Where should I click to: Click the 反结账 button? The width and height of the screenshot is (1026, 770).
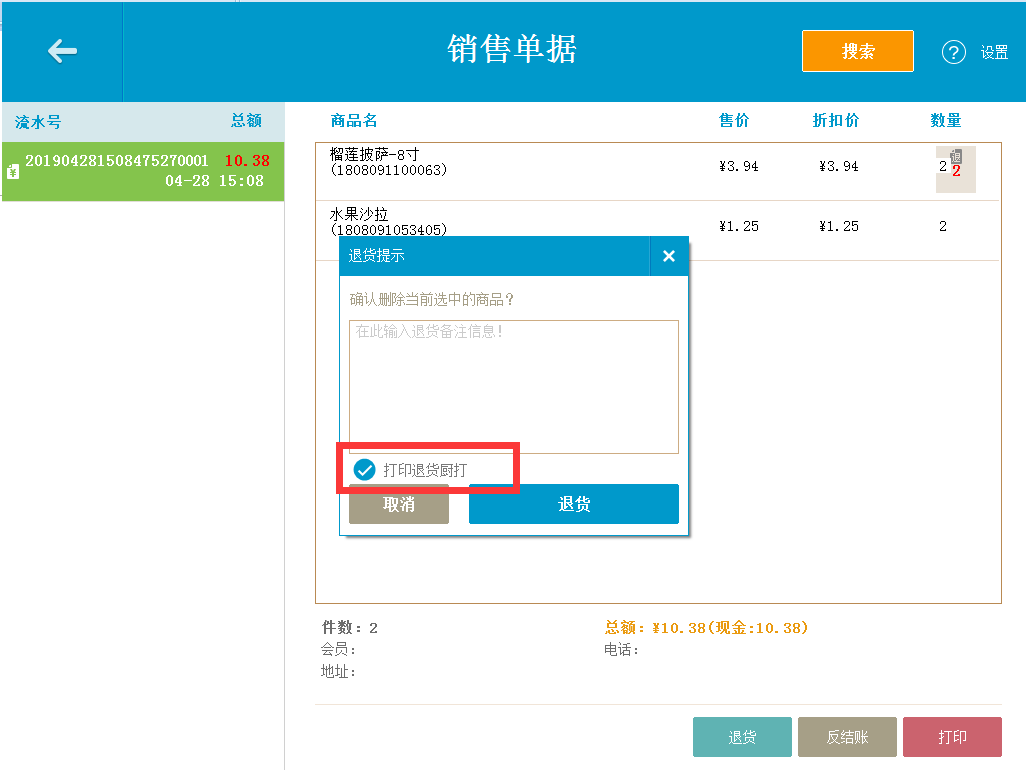[847, 736]
